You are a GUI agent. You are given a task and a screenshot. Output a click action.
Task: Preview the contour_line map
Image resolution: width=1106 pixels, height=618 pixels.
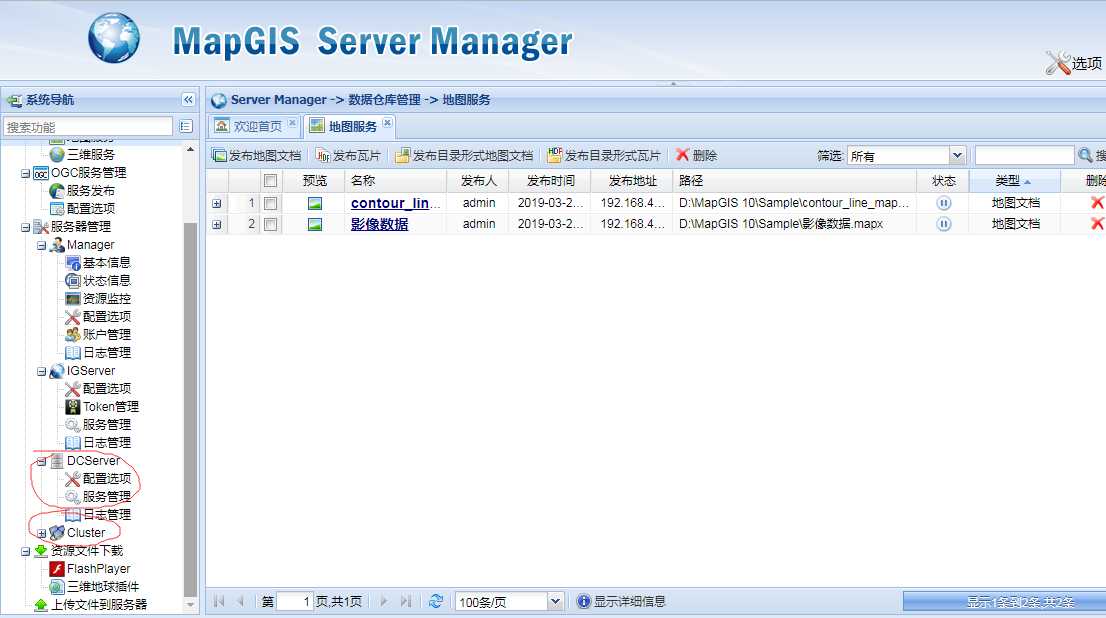tap(315, 203)
